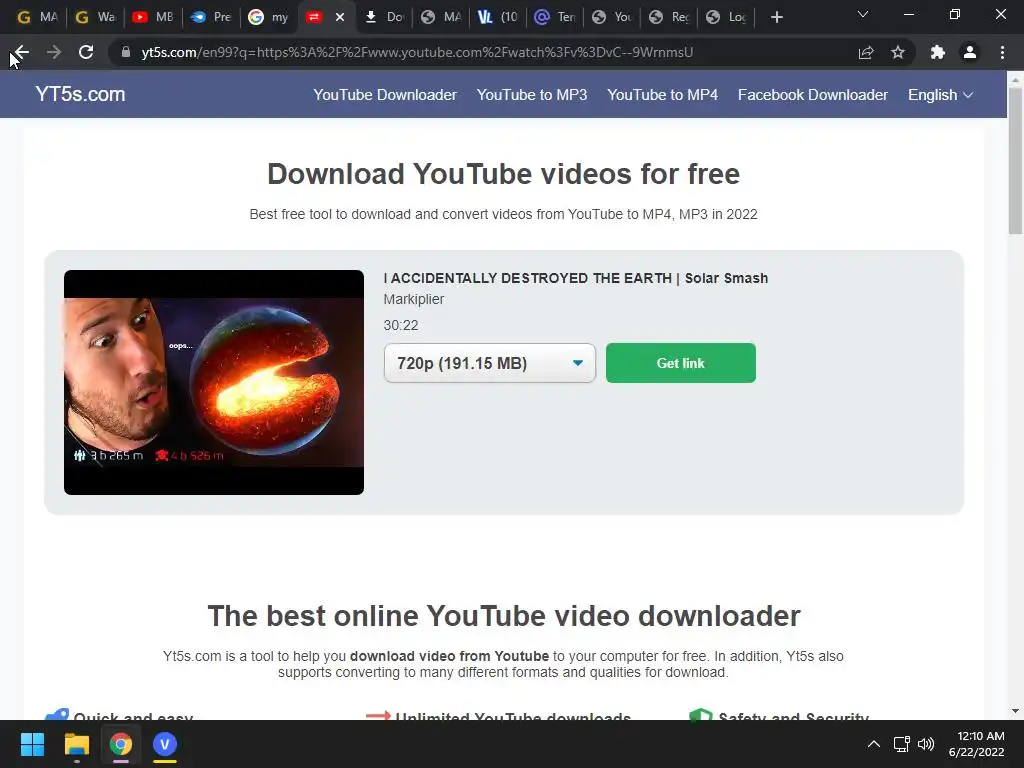Switch to the 'Wa' Google tab
Viewport: 1024px width, 768px height.
point(95,17)
